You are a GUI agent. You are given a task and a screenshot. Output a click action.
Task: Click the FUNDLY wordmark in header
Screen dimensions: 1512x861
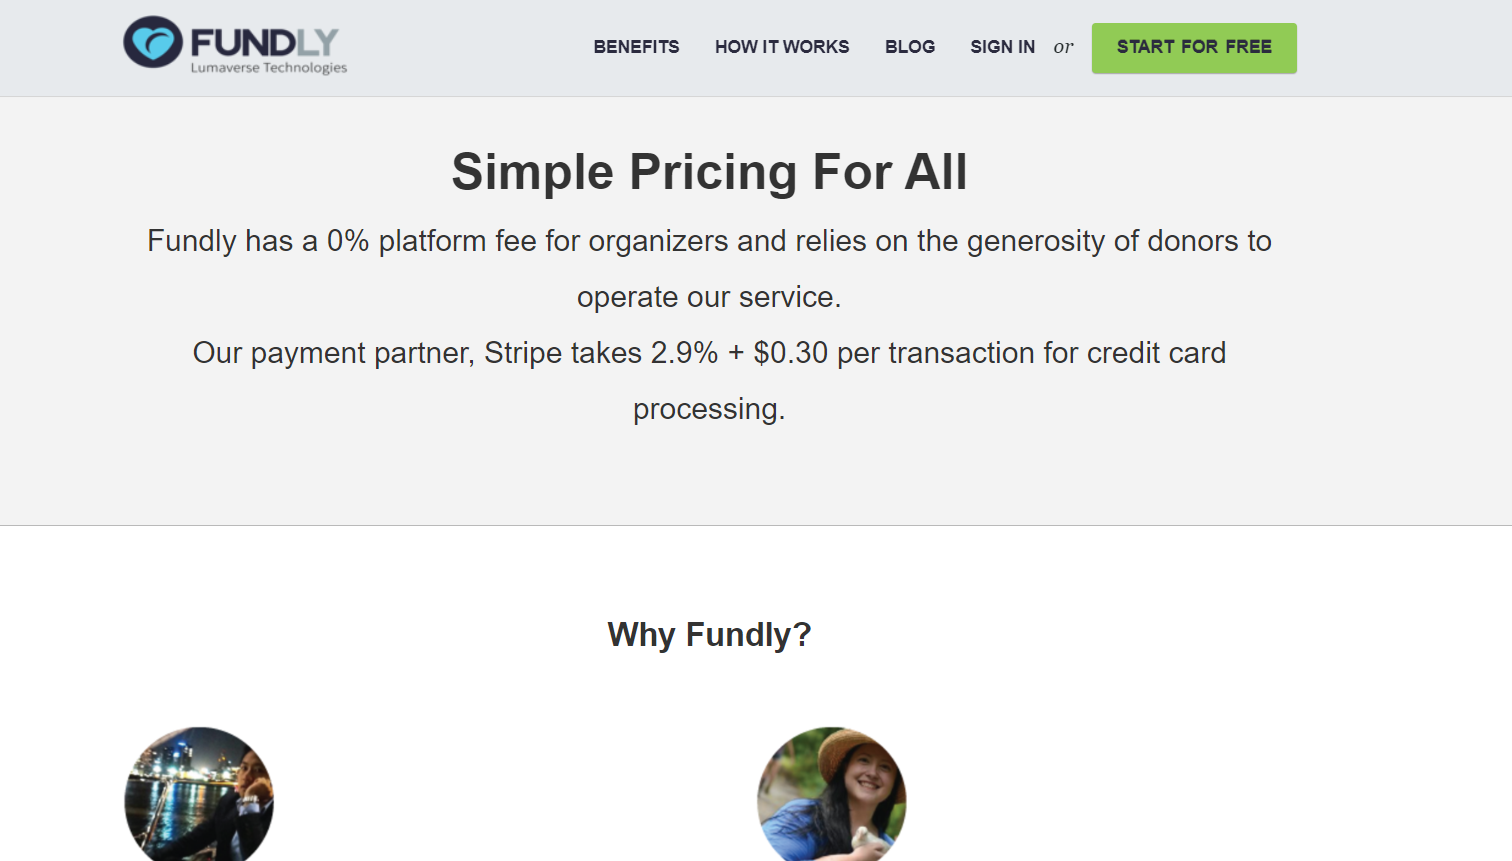265,42
